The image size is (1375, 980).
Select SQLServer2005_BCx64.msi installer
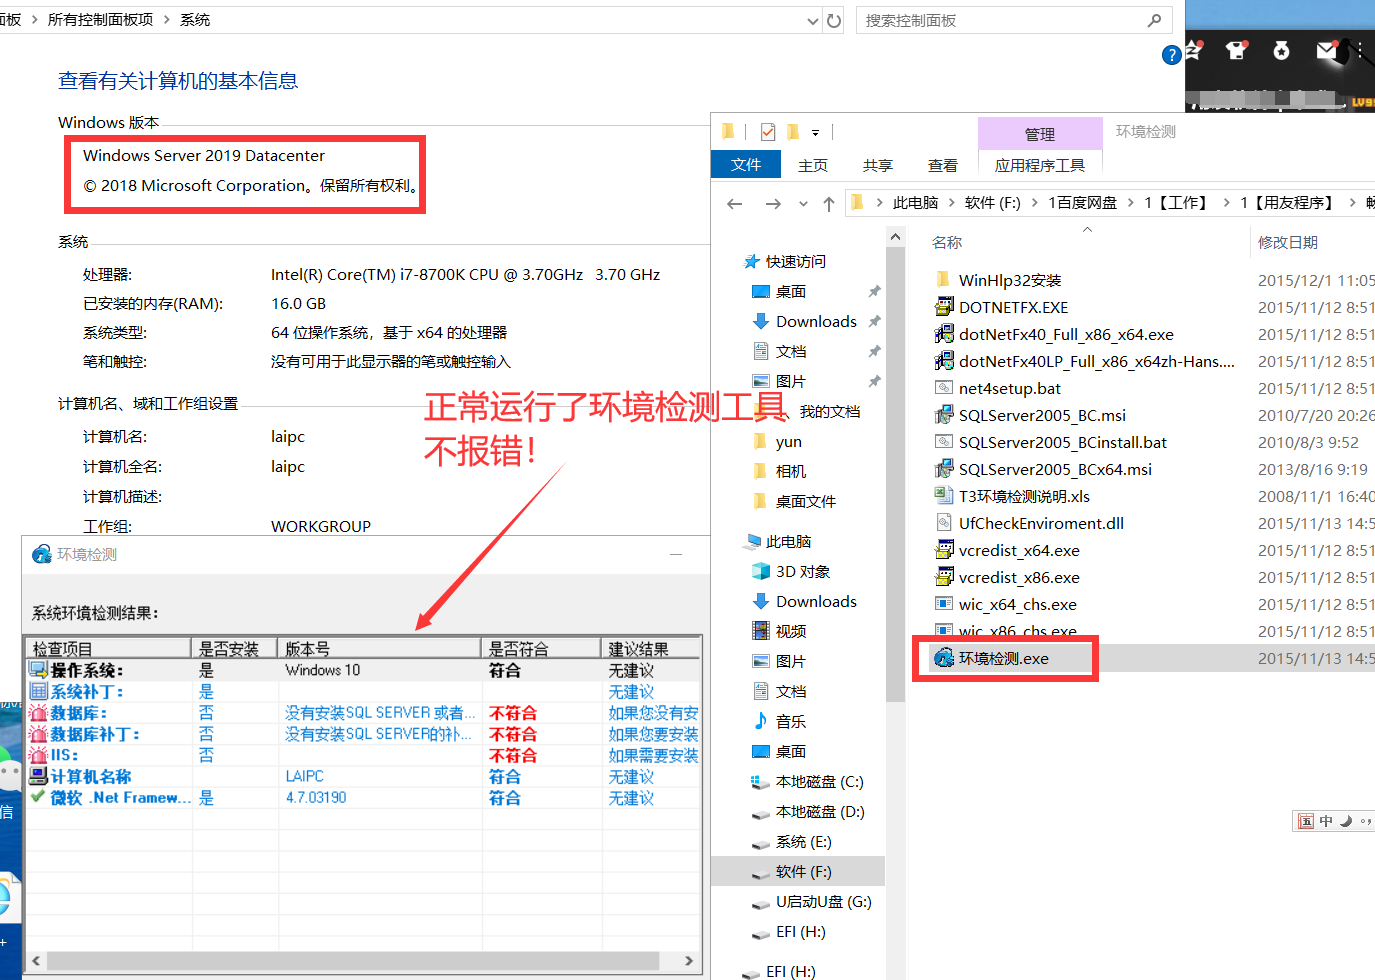[1055, 469]
